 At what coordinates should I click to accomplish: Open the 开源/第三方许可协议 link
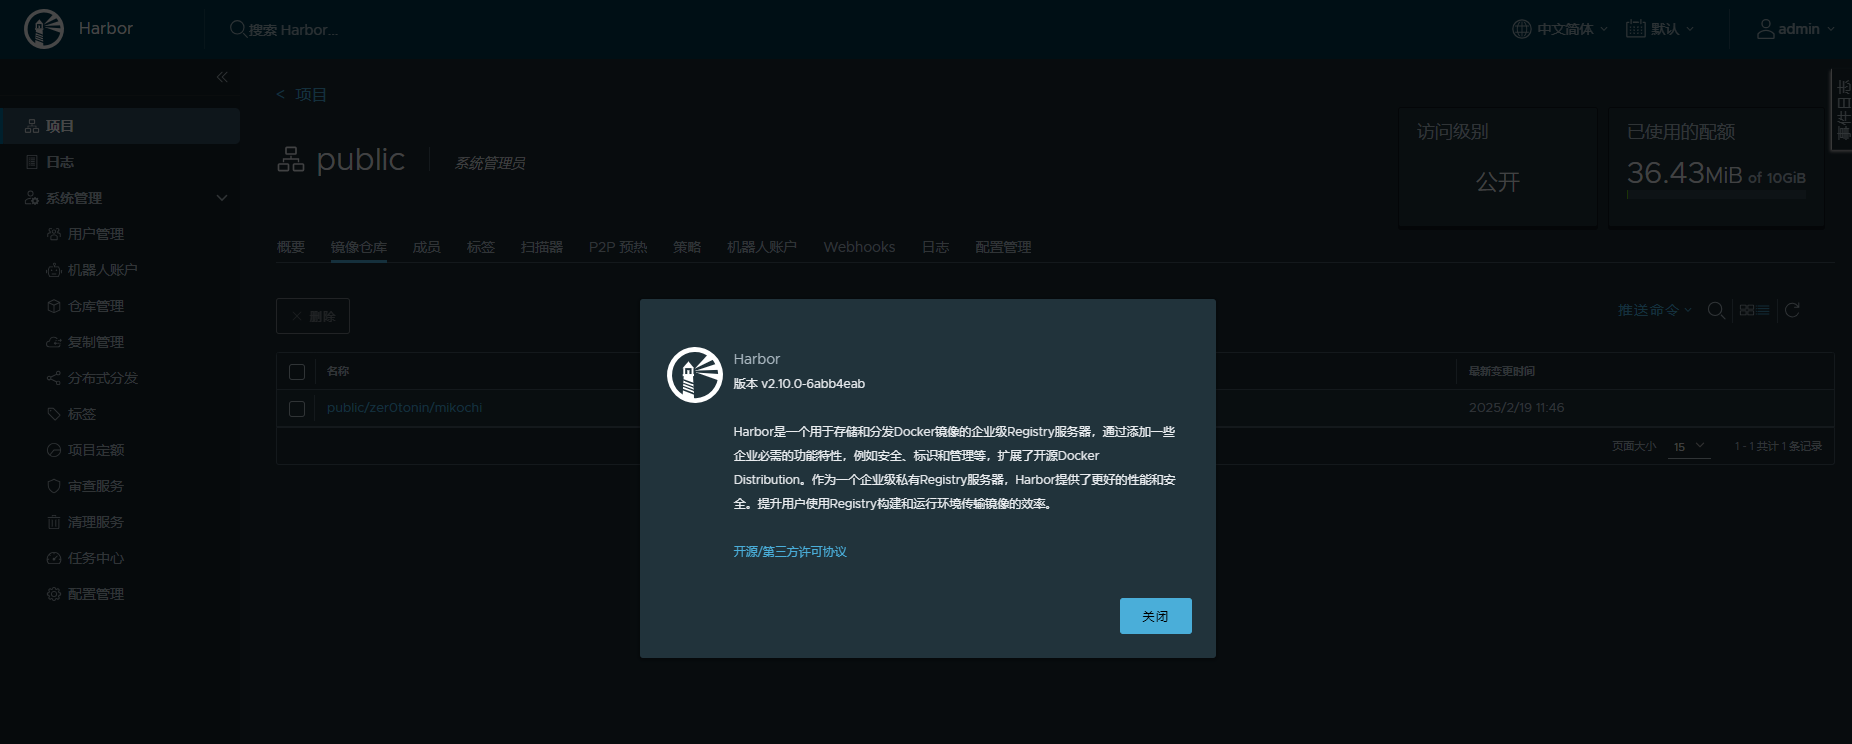[790, 552]
